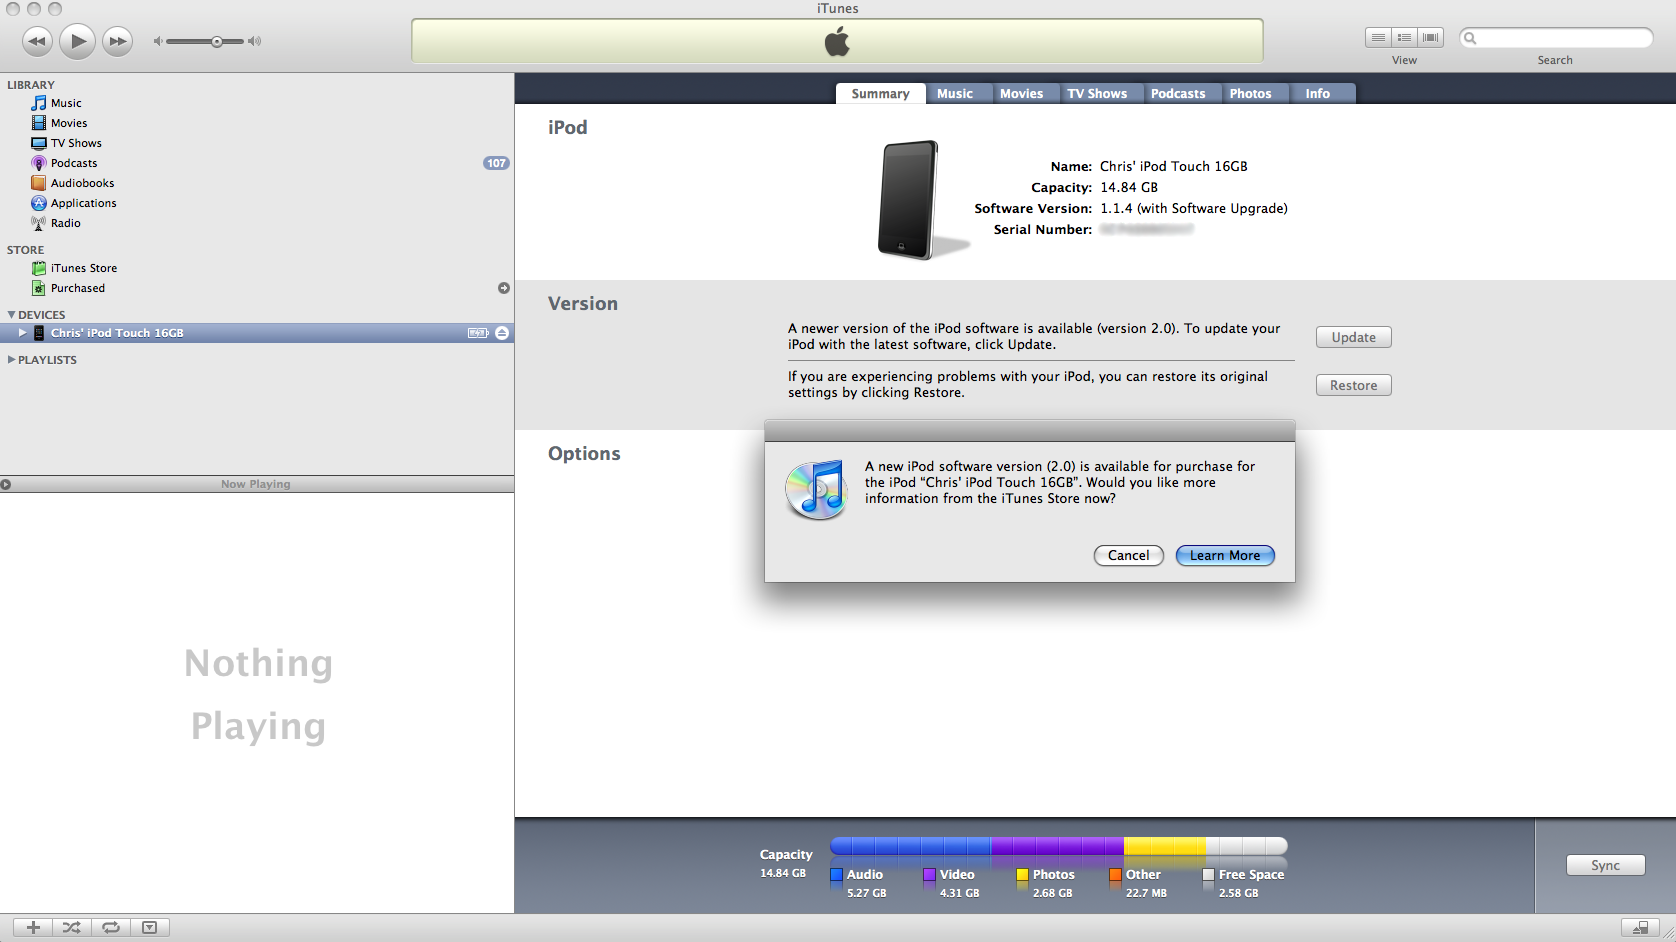Image resolution: width=1676 pixels, height=942 pixels.
Task: Click the device name "Chris' iPod Touch 16GB" in summary
Action: coord(1174,167)
